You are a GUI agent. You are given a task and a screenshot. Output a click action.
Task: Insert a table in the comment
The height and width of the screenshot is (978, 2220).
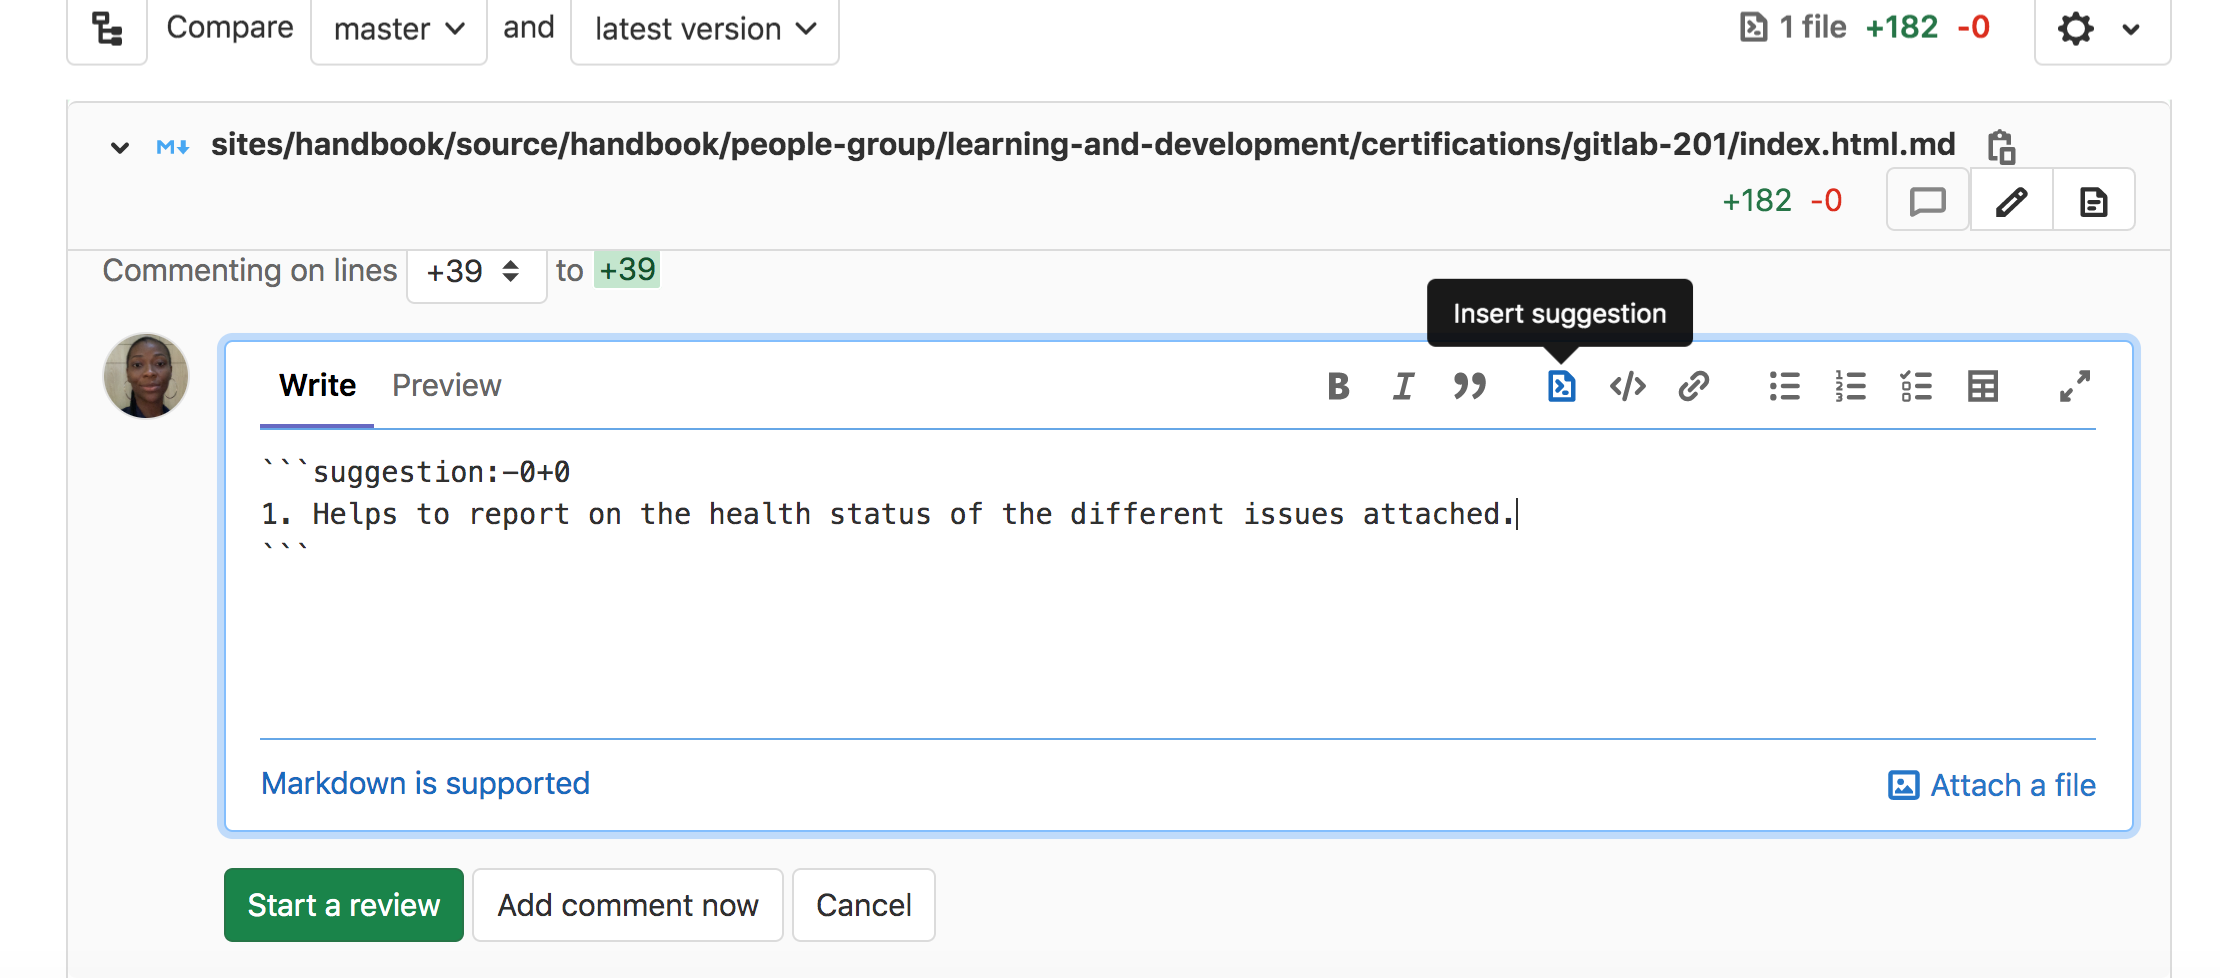pyautogui.click(x=1982, y=386)
